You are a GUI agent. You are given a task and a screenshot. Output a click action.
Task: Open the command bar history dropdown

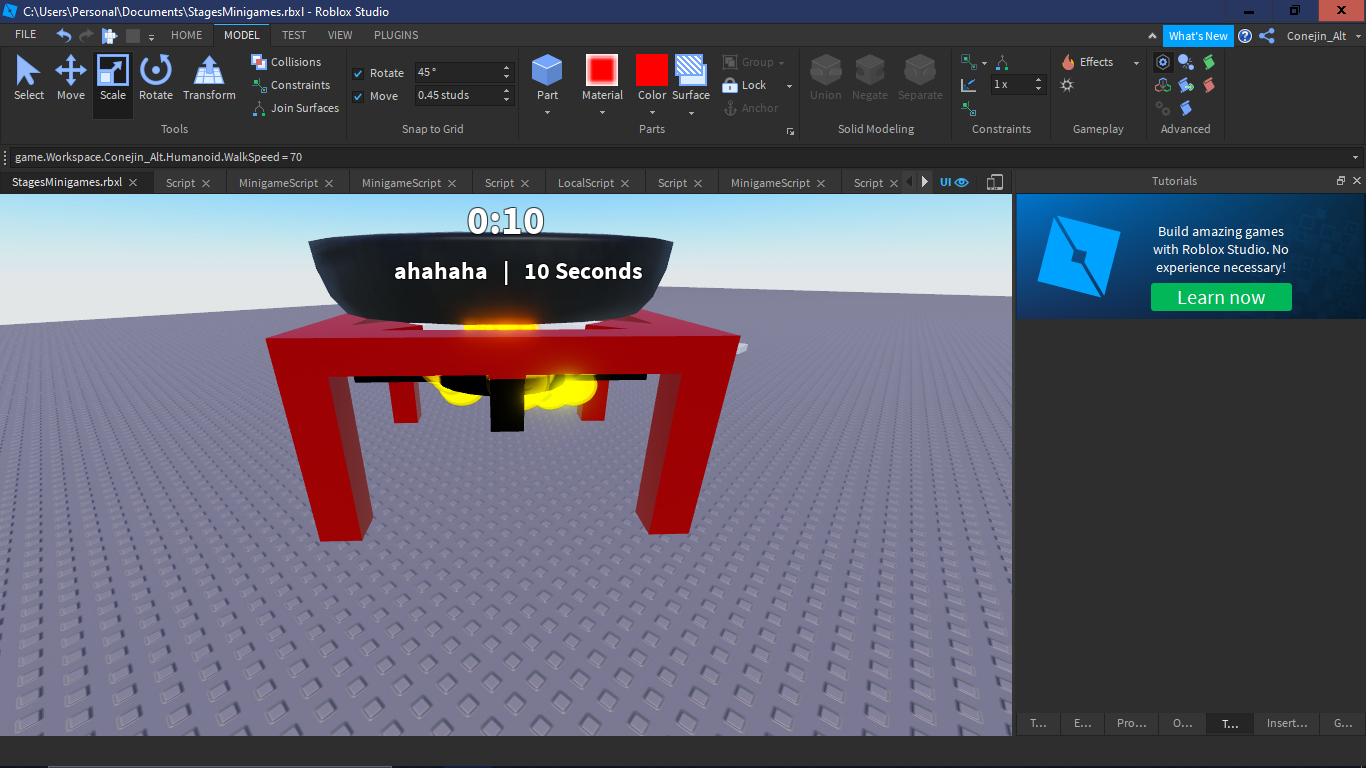tap(1356, 157)
